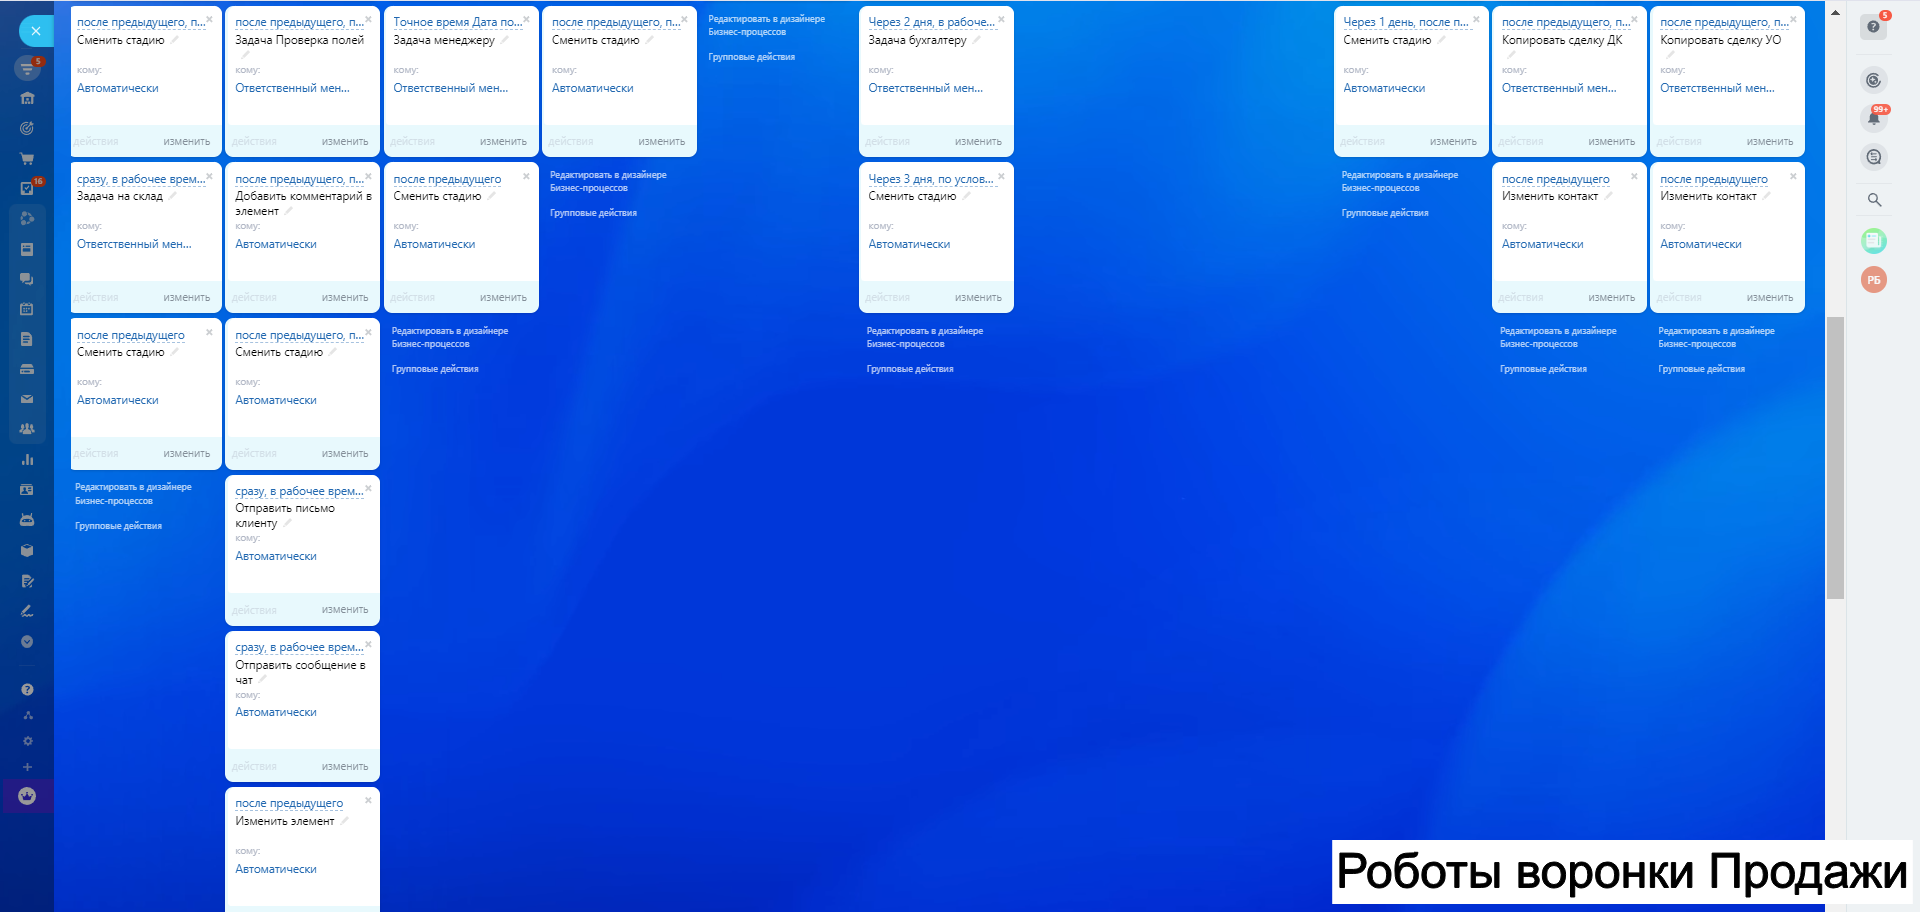Delete the Копировать сделку УО robot

click(1793, 19)
